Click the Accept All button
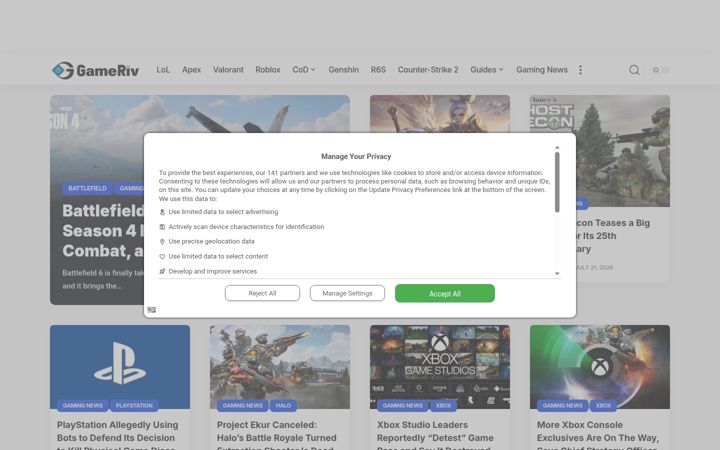720x450 pixels. click(x=444, y=293)
